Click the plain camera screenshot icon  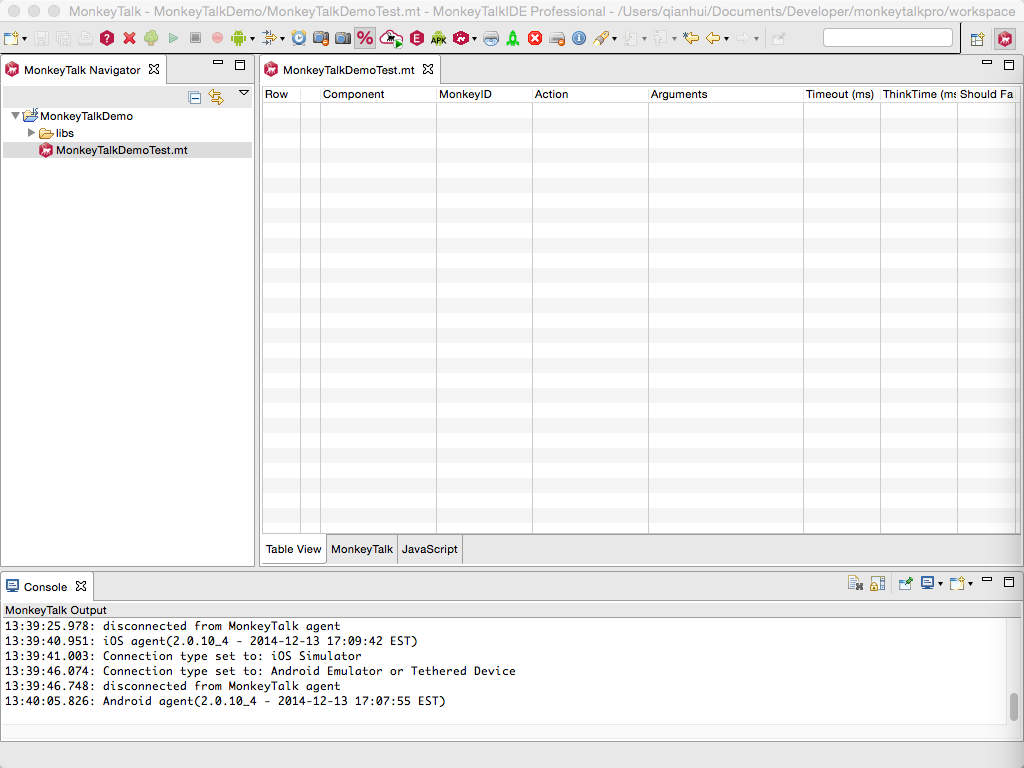pyautogui.click(x=343, y=39)
